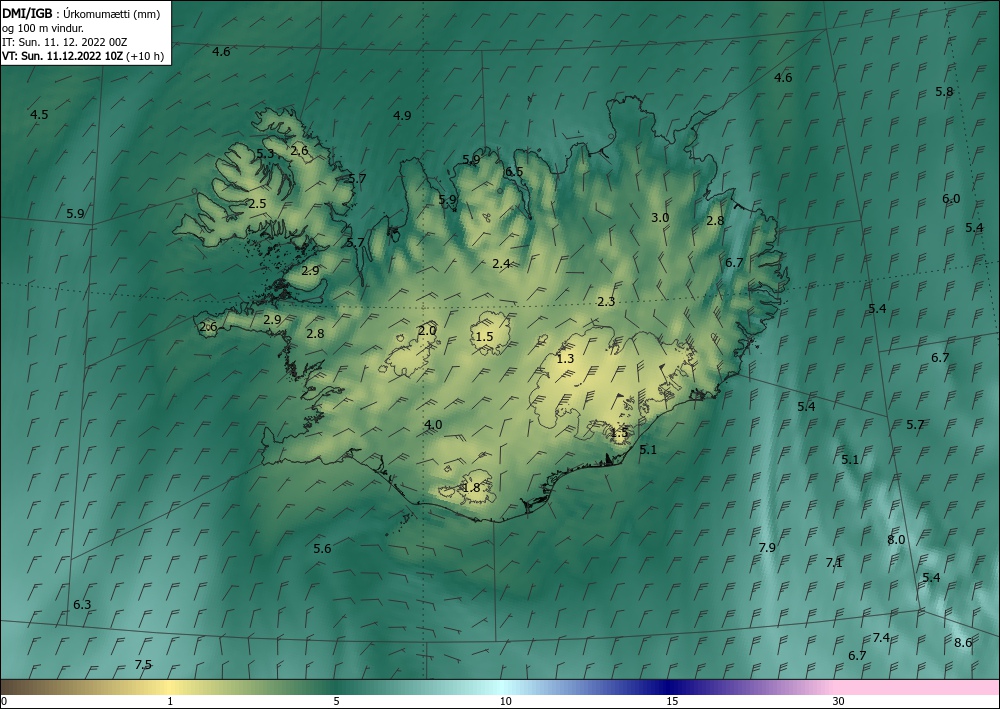Click the 2.5 value in the Westfjords

point(257,204)
